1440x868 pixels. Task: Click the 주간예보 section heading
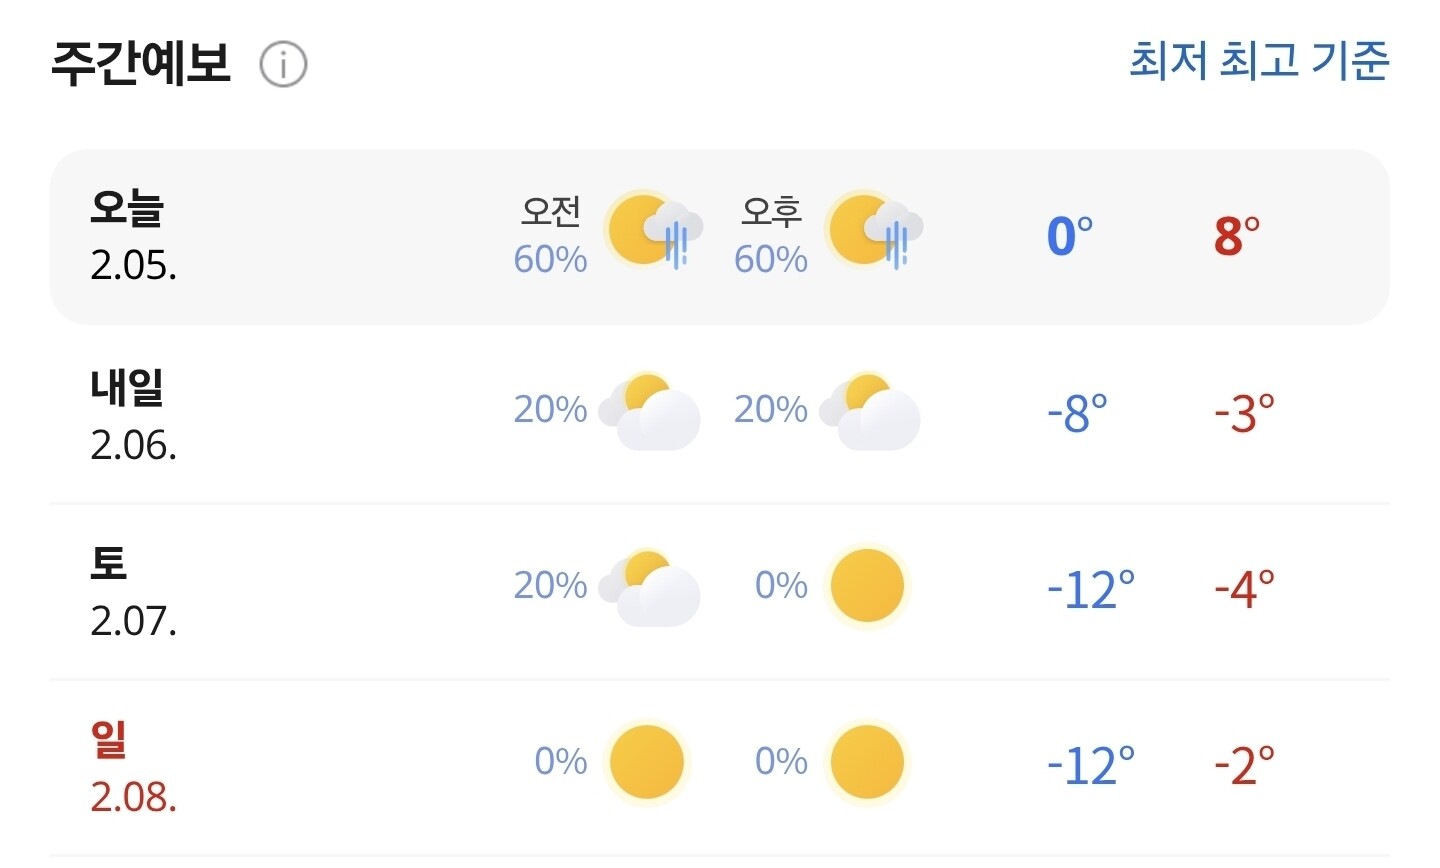pyautogui.click(x=141, y=63)
